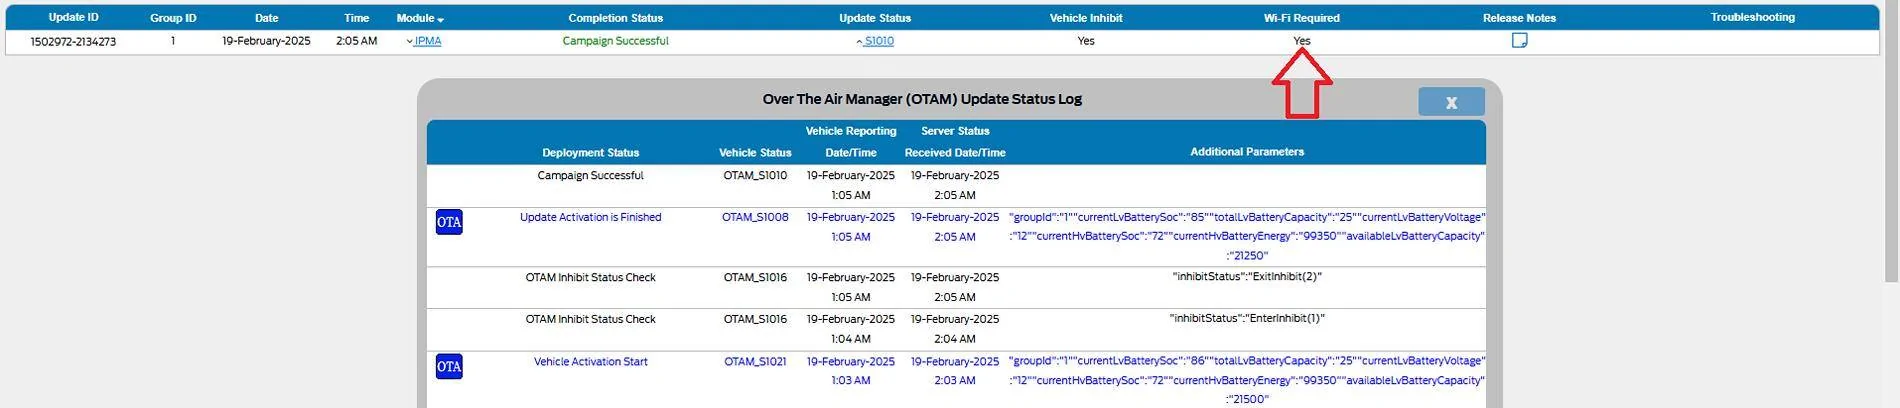The width and height of the screenshot is (1900, 408).
Task: Click the Vehicle Status header in log
Action: [755, 153]
